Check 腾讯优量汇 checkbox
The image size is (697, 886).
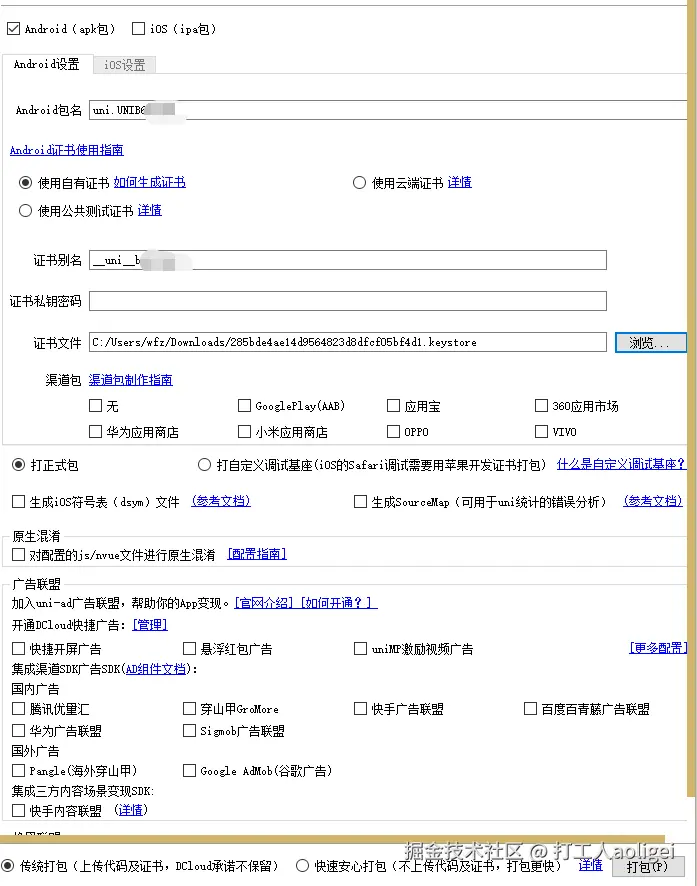tap(19, 709)
